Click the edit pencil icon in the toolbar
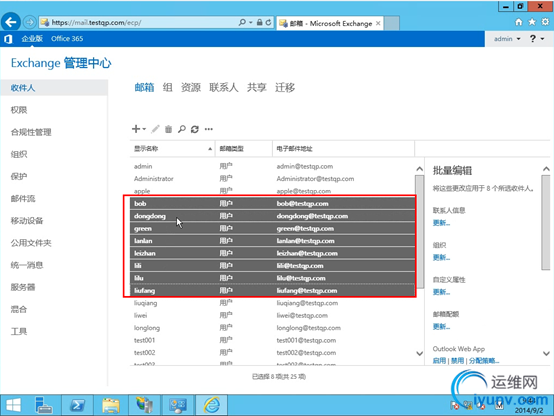This screenshot has width=554, height=416. coord(155,129)
